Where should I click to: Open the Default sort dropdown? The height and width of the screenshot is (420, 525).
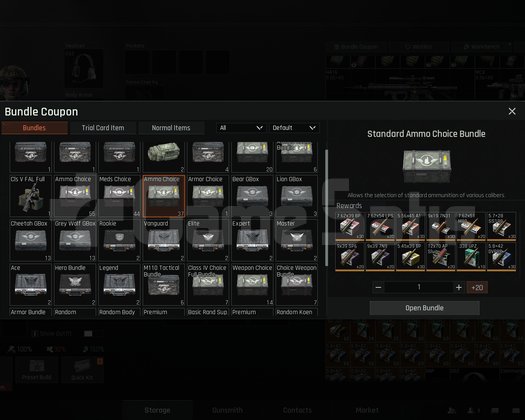click(x=294, y=128)
